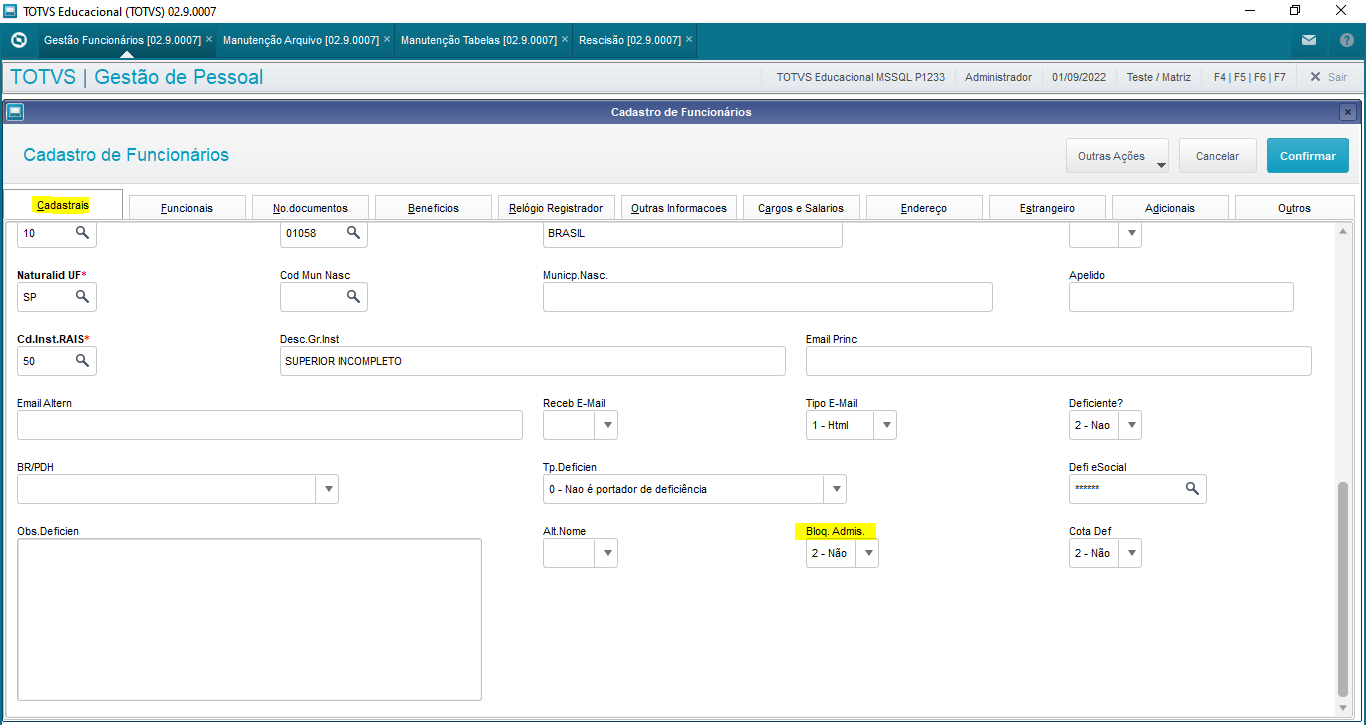Activate the Manutenção Arquivo module tab

coord(301,40)
